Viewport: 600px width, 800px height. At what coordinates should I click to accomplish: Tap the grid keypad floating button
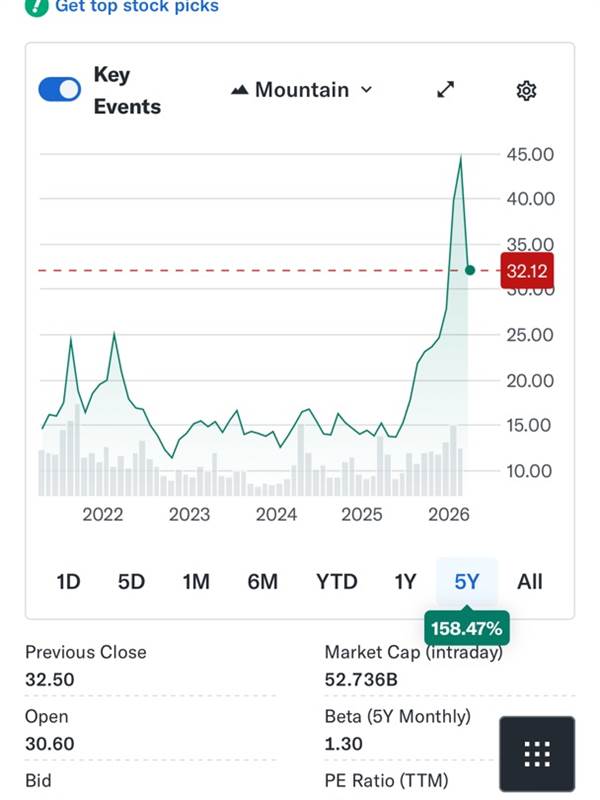pyautogui.click(x=537, y=754)
